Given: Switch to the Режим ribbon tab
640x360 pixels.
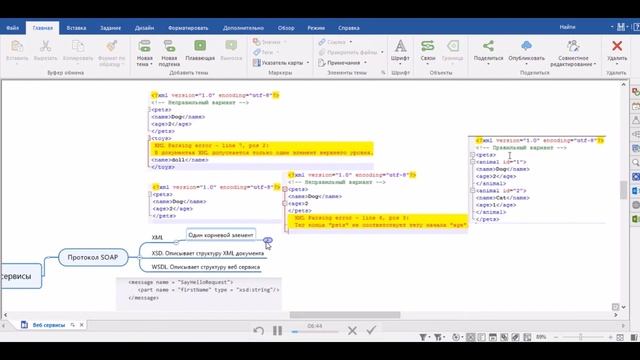Looking at the screenshot, I should click(316, 28).
